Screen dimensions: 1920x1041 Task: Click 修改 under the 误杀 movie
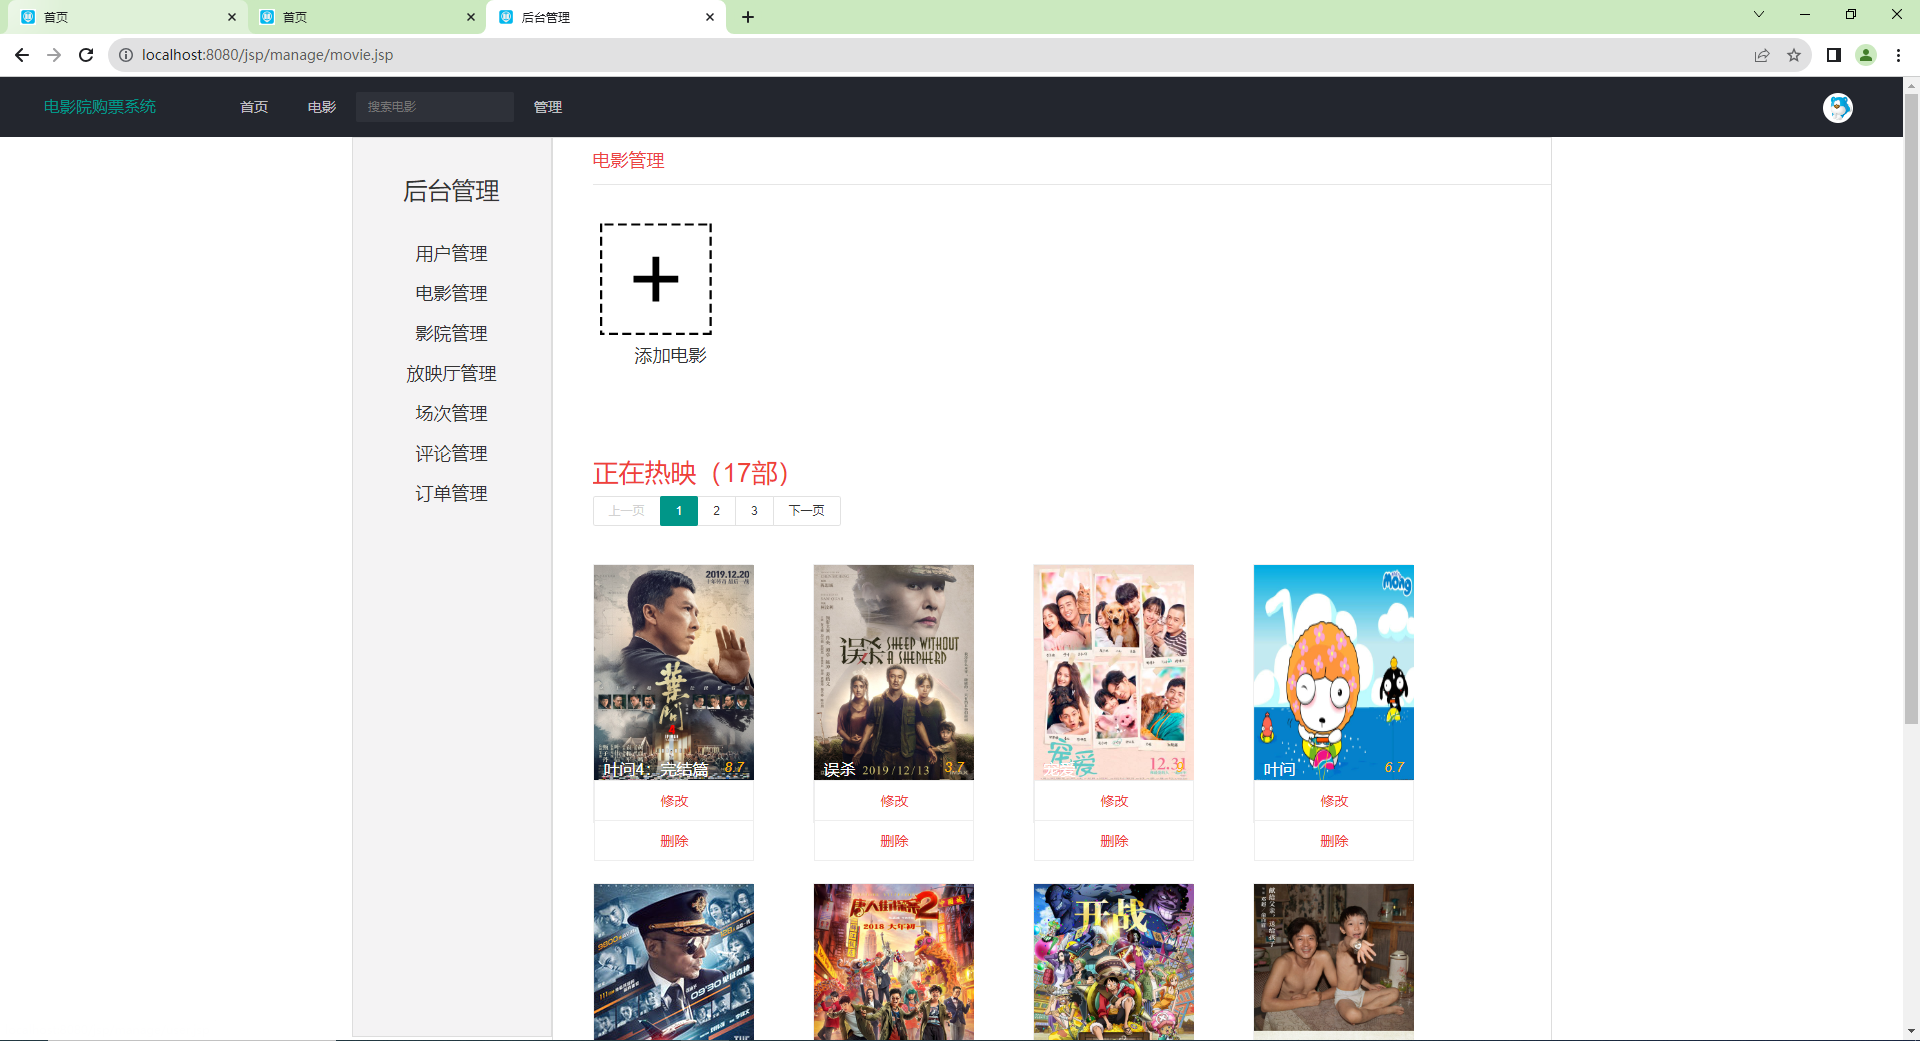tap(893, 800)
